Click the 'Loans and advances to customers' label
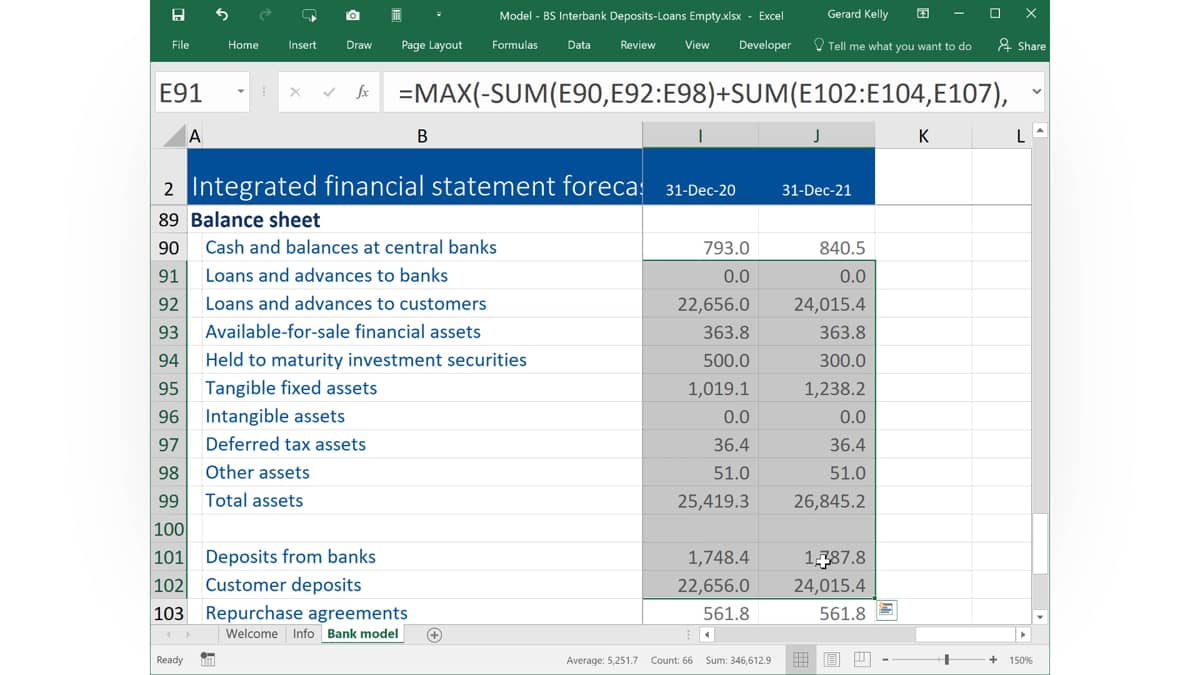 click(x=346, y=304)
